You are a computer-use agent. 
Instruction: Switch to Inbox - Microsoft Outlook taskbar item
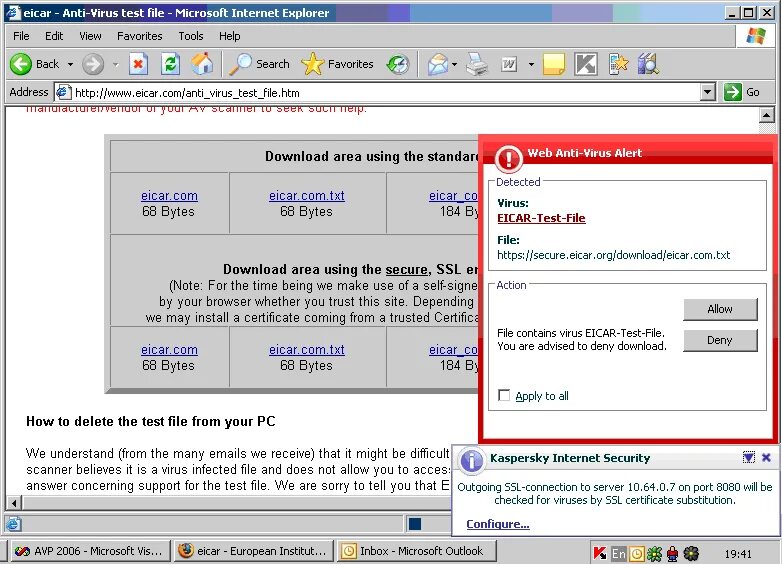tap(417, 551)
